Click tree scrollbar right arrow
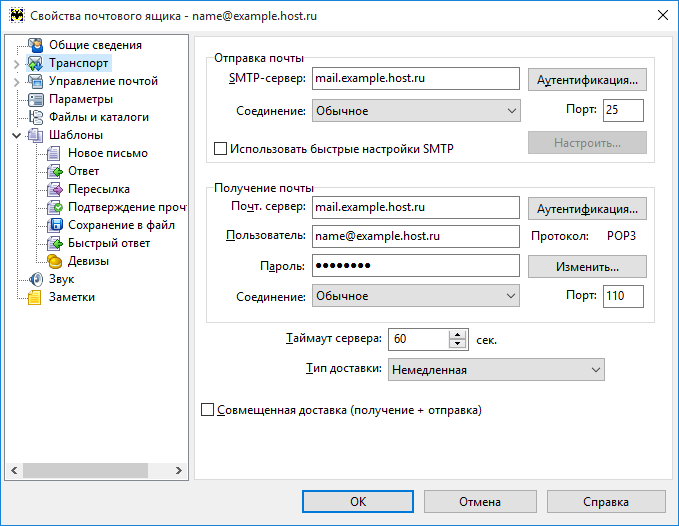 [x=179, y=470]
